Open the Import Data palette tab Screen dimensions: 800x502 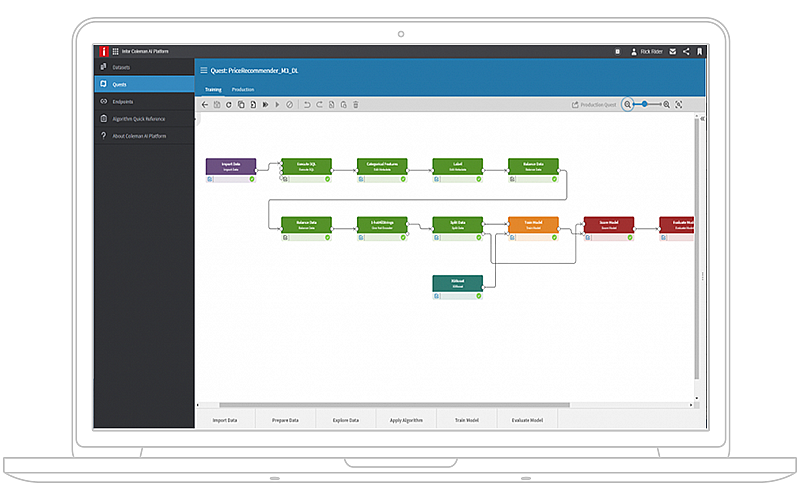[x=225, y=420]
